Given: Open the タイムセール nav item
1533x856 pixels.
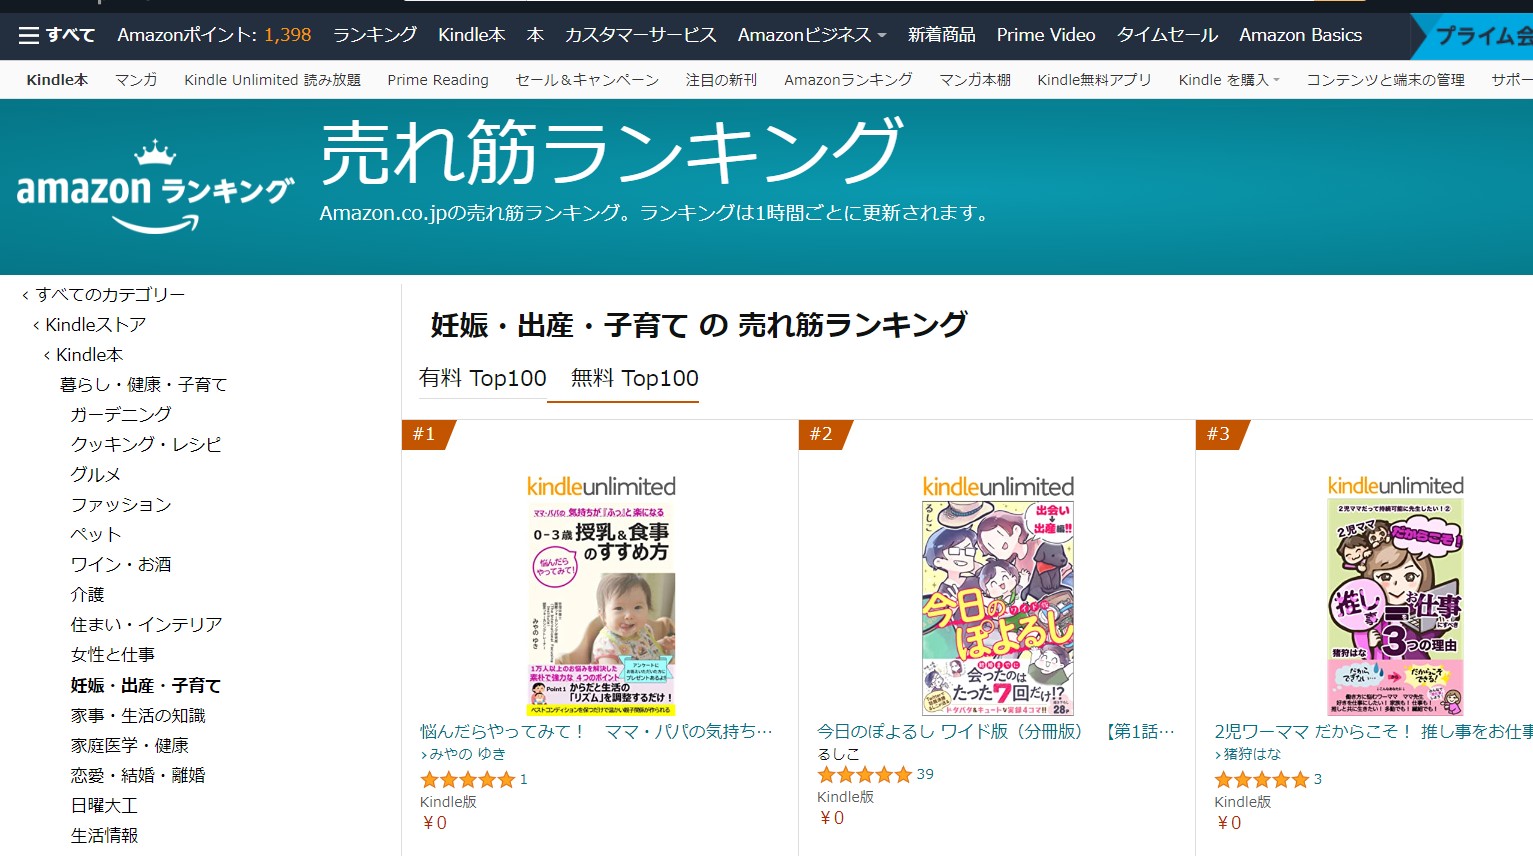Looking at the screenshot, I should [x=1167, y=35].
